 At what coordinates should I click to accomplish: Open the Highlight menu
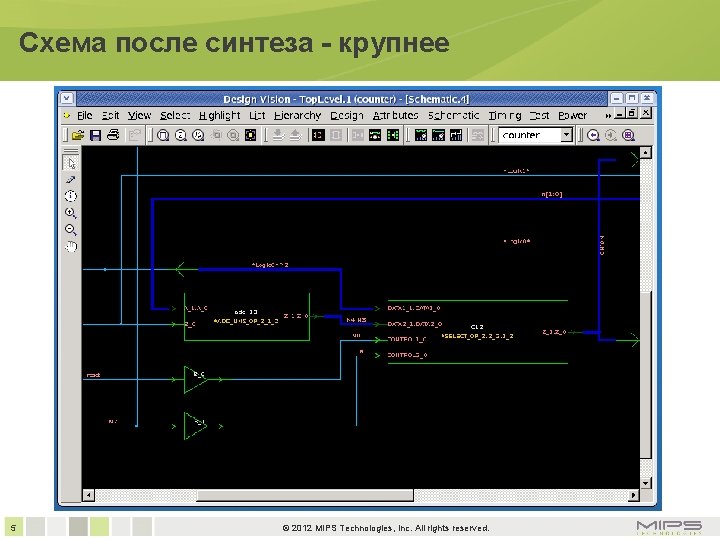point(219,115)
